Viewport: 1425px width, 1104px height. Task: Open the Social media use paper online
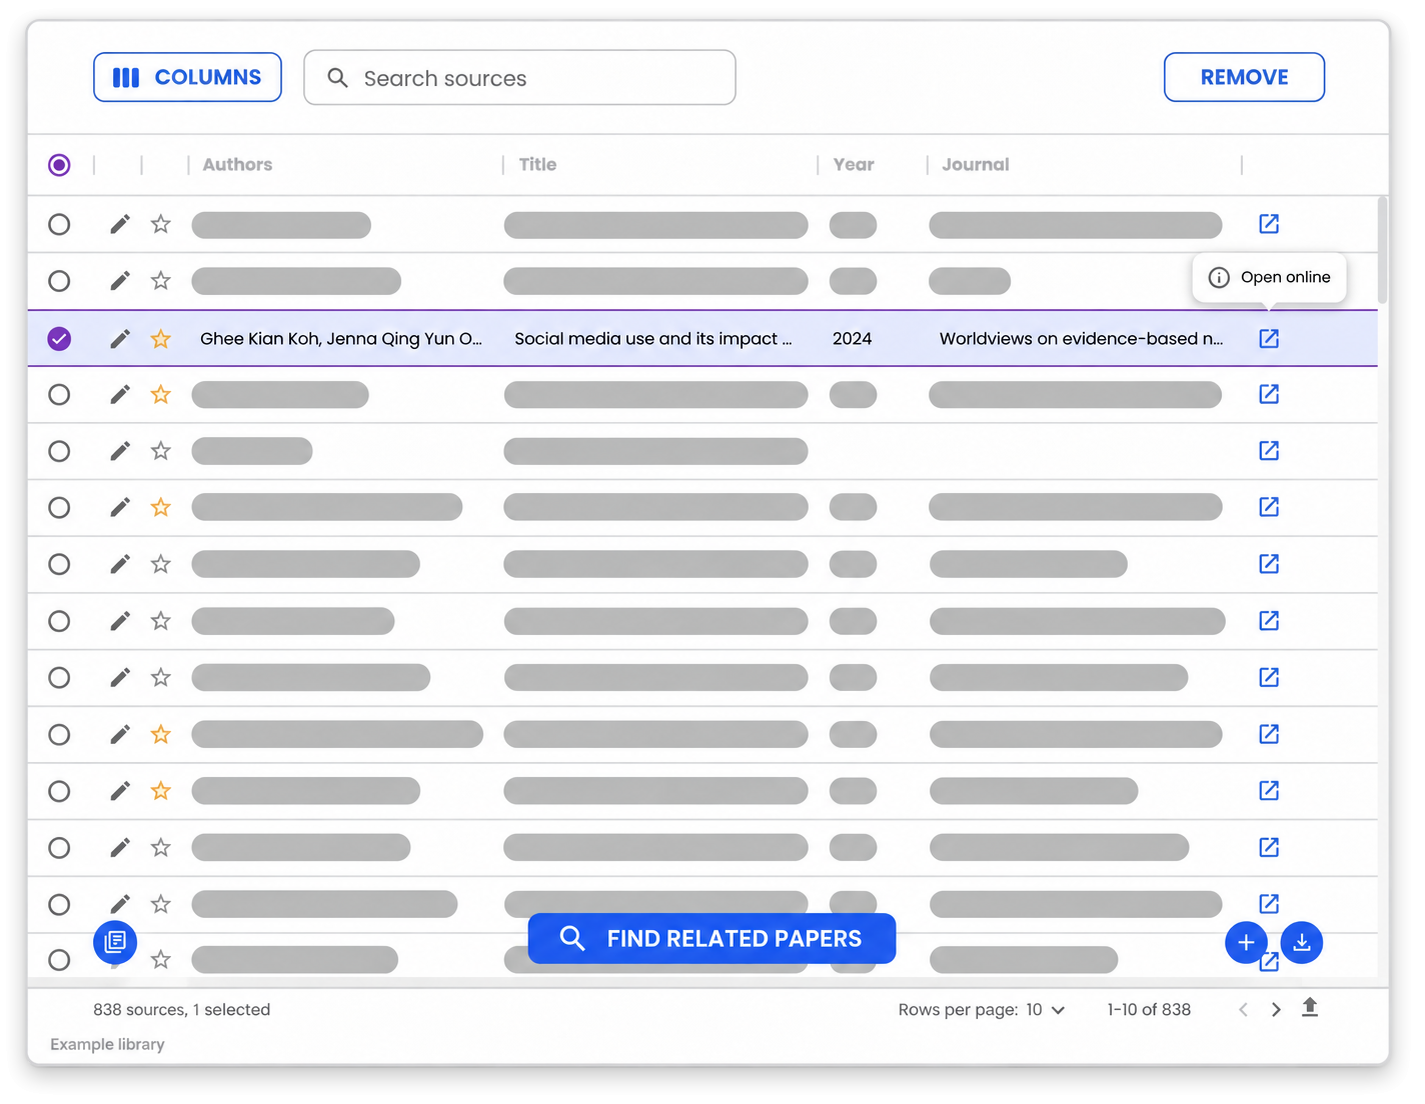coord(1269,339)
